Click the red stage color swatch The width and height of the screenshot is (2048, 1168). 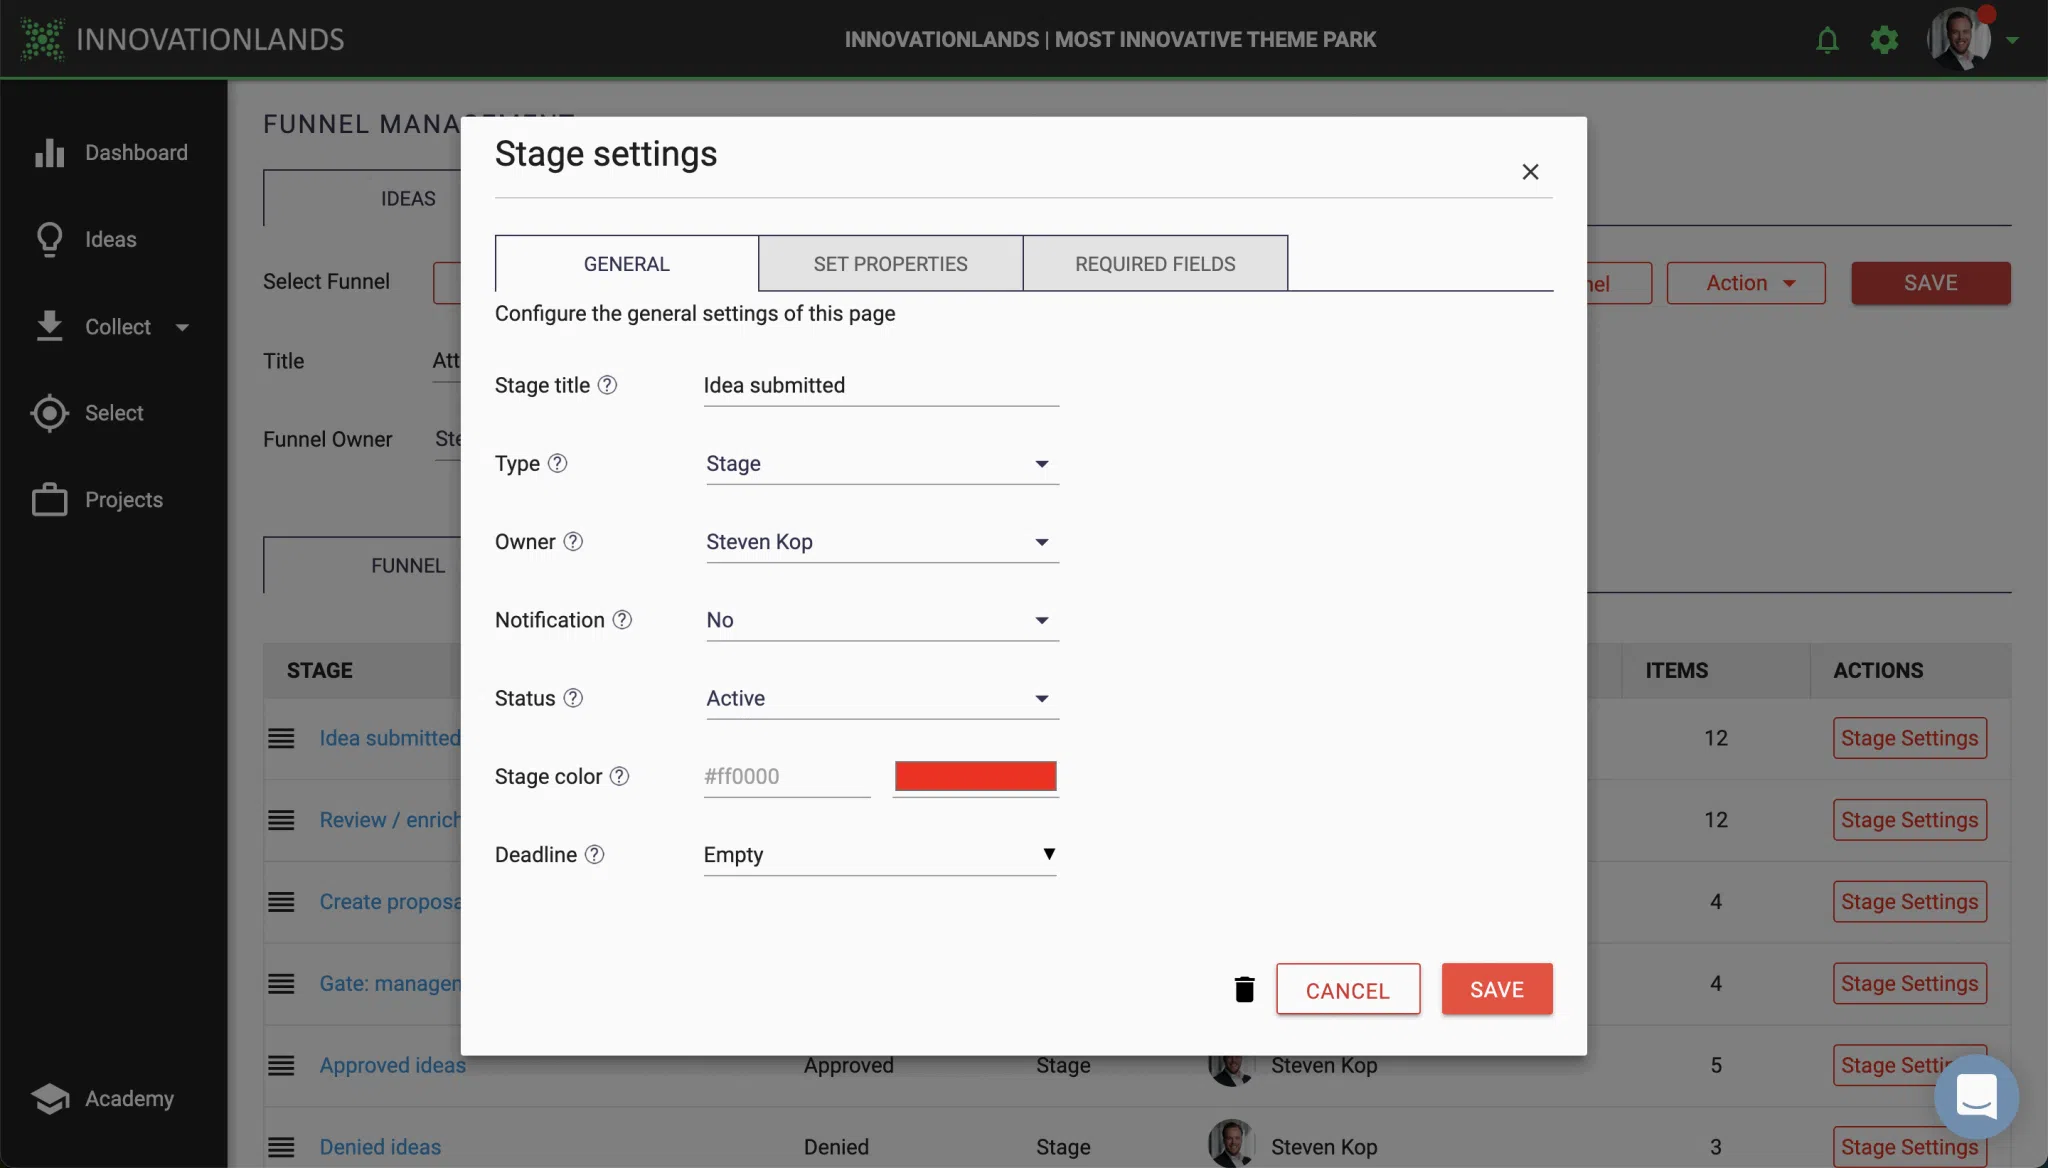tap(975, 776)
